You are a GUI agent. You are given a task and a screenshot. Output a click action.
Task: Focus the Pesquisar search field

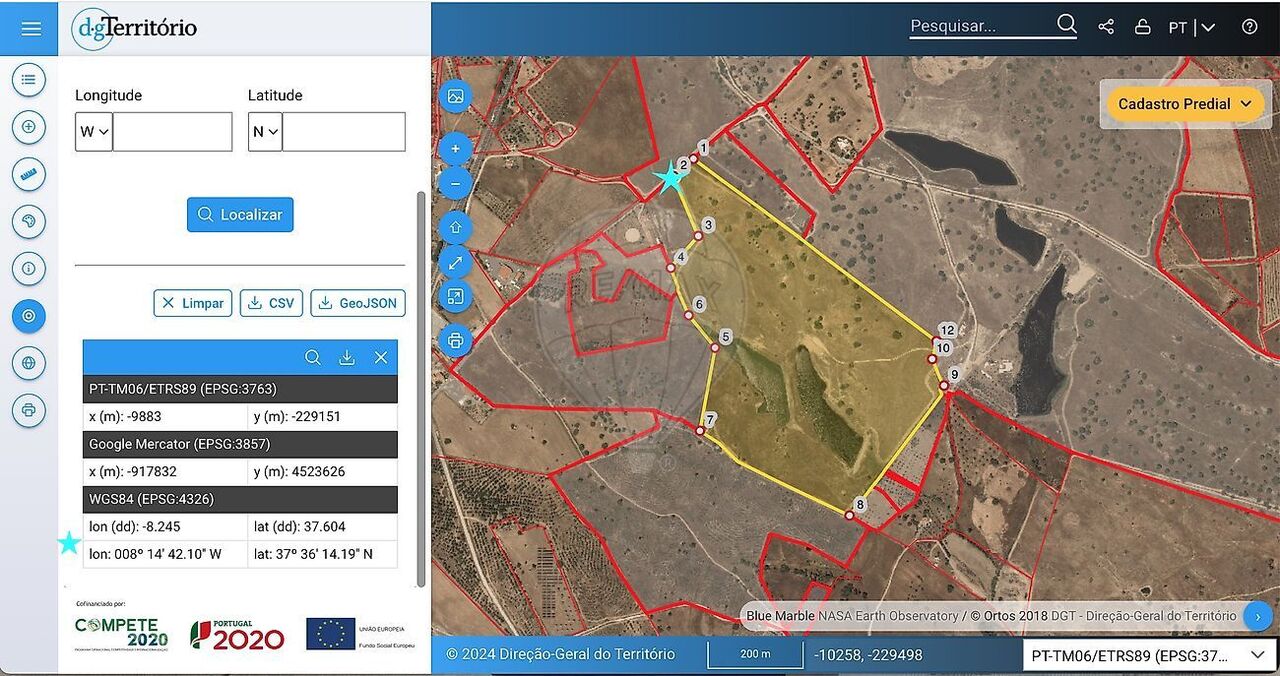click(x=980, y=26)
